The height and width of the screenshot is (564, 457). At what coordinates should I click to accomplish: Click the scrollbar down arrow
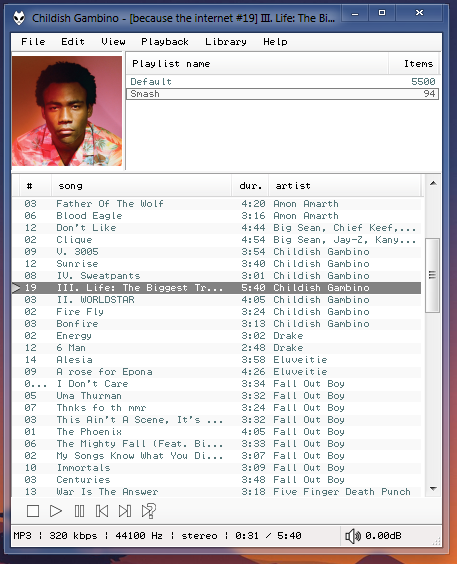coord(433,489)
